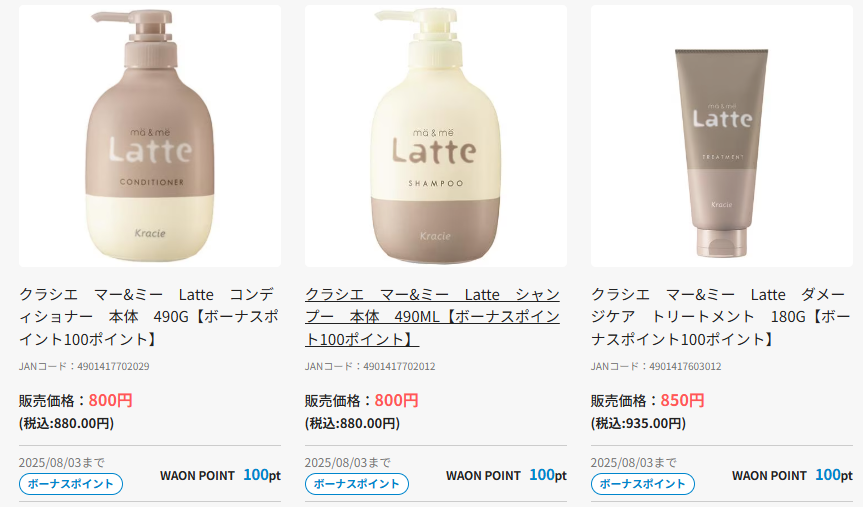Select ボーナスポイント badge under the conditioner
This screenshot has height=507, width=863.
[71, 484]
